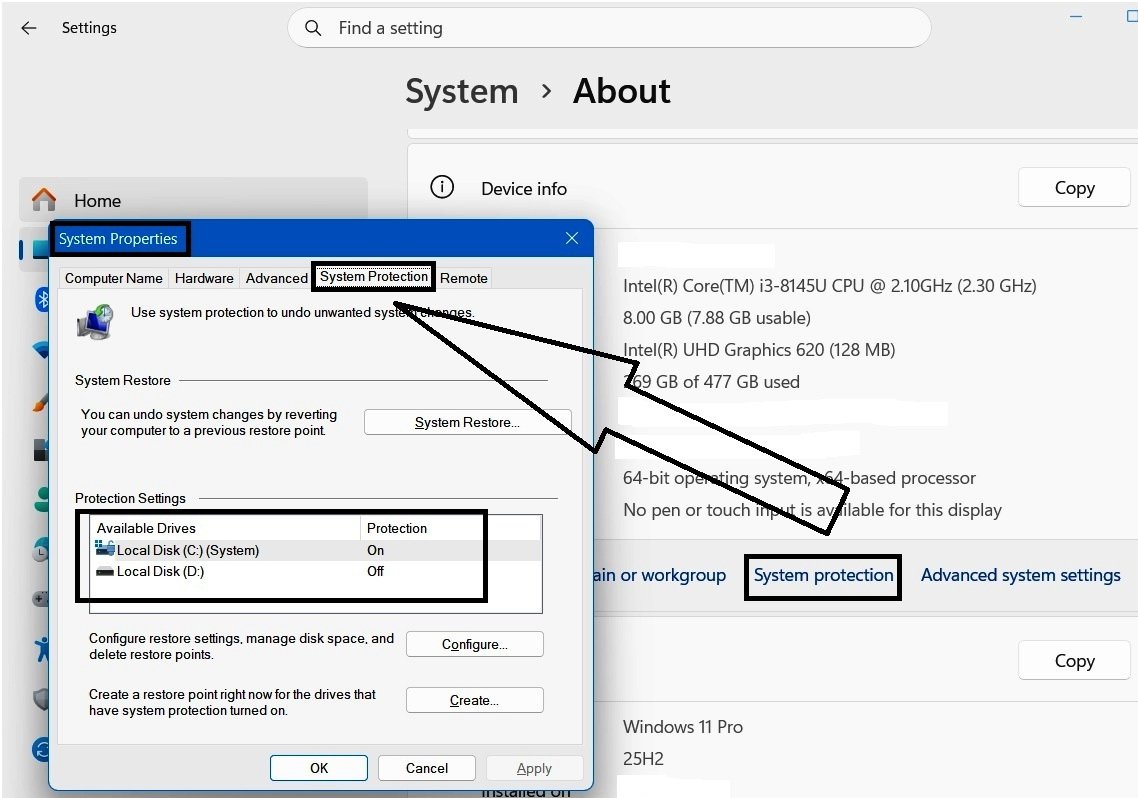Focus the Find a setting search box

coord(610,28)
